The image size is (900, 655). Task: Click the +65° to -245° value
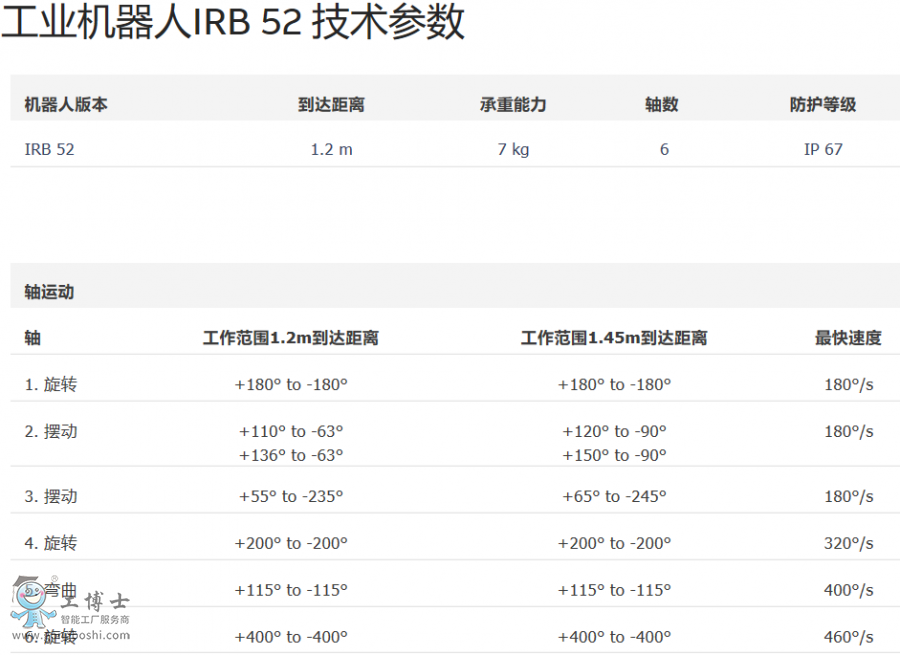coord(614,496)
